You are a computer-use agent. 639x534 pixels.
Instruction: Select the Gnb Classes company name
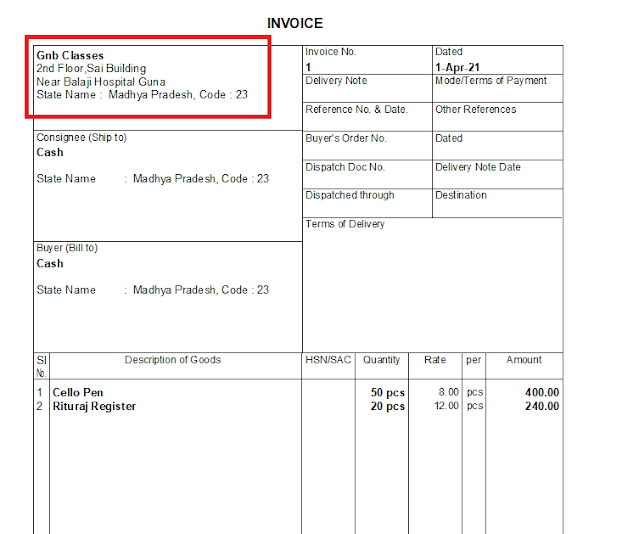click(x=70, y=55)
